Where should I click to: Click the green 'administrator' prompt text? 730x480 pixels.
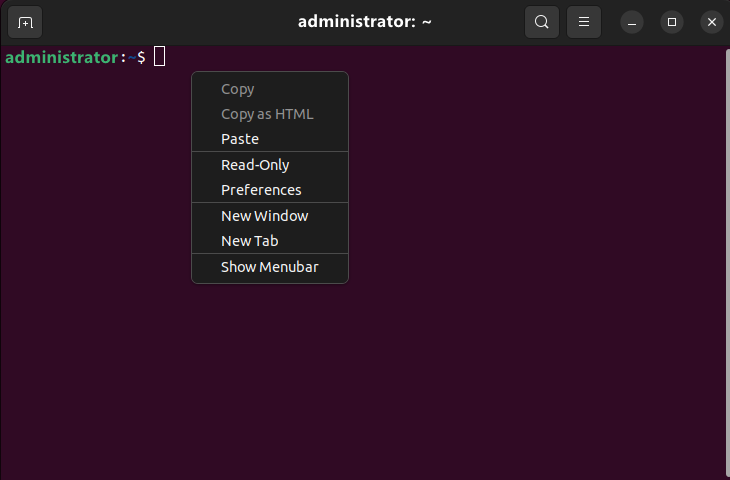pos(61,58)
